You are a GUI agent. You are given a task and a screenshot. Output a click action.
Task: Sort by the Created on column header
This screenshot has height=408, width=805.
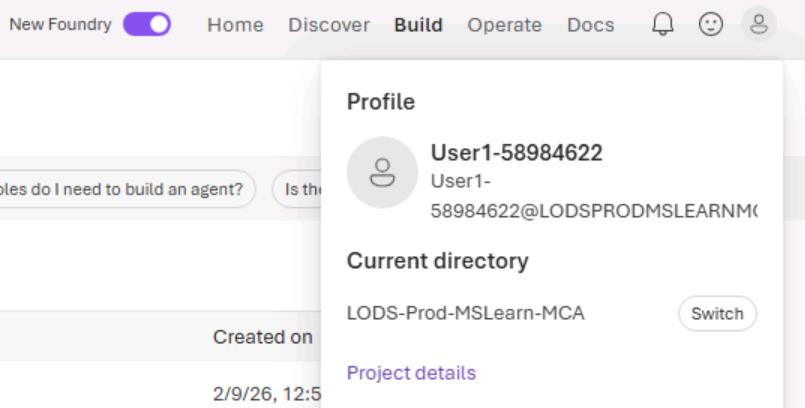click(262, 337)
